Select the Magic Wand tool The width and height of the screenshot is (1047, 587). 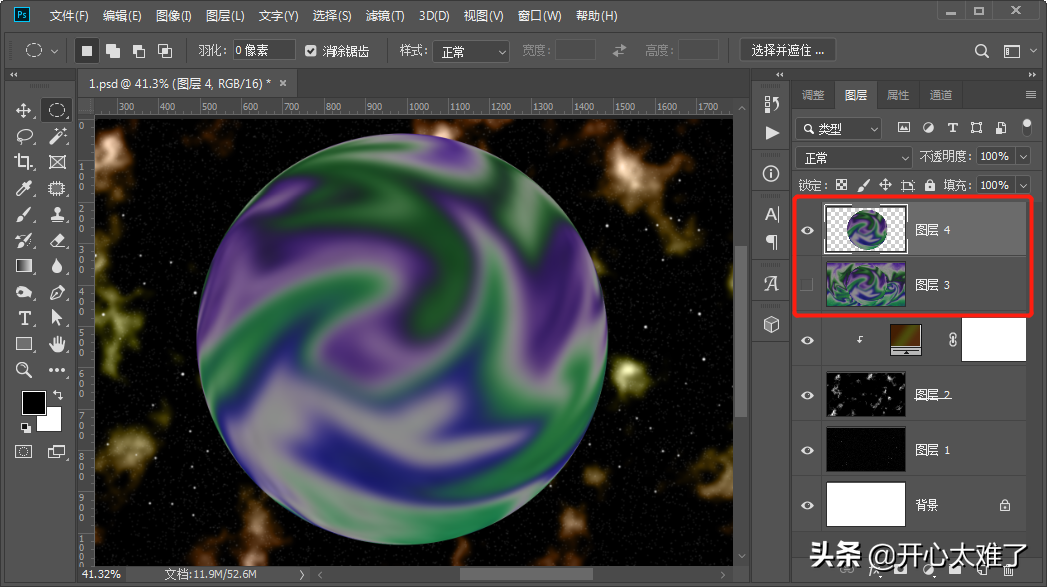tap(57, 136)
